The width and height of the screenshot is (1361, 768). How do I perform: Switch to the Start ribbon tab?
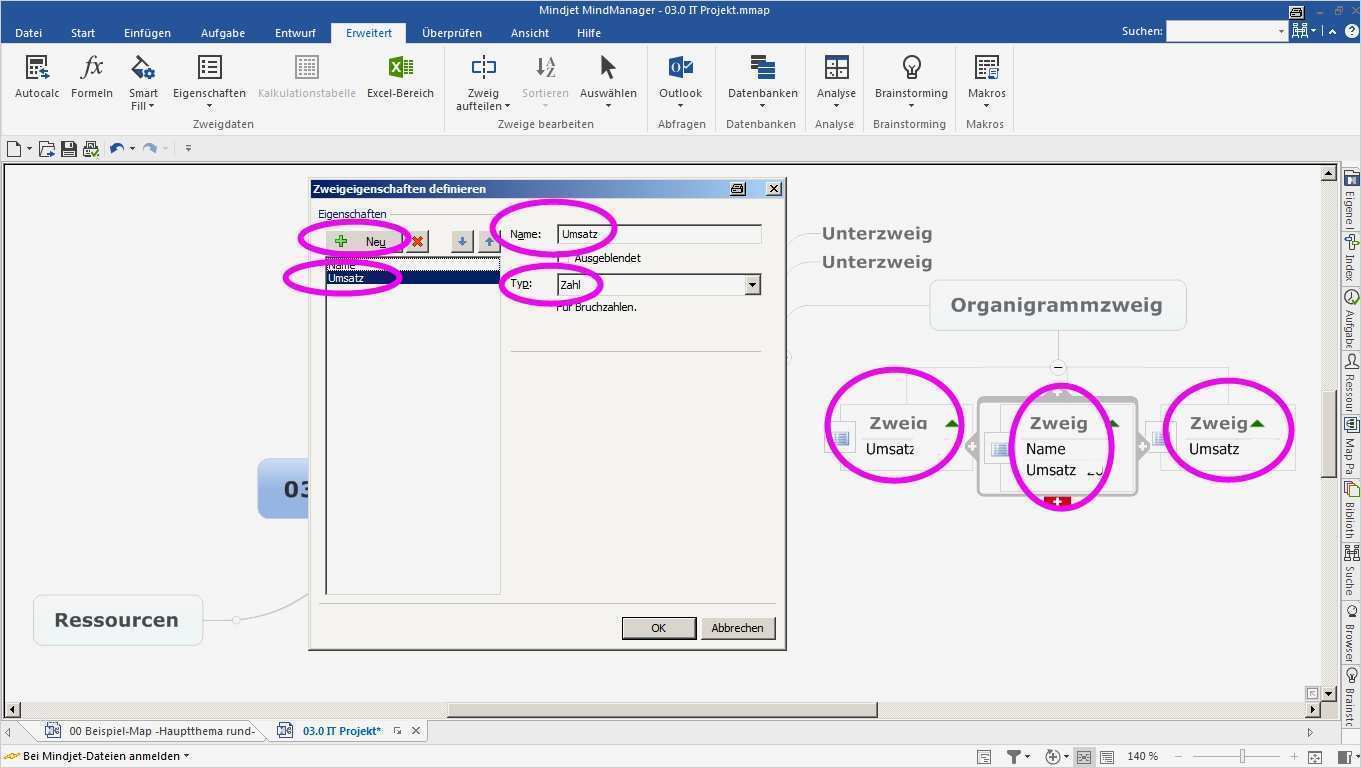(83, 33)
